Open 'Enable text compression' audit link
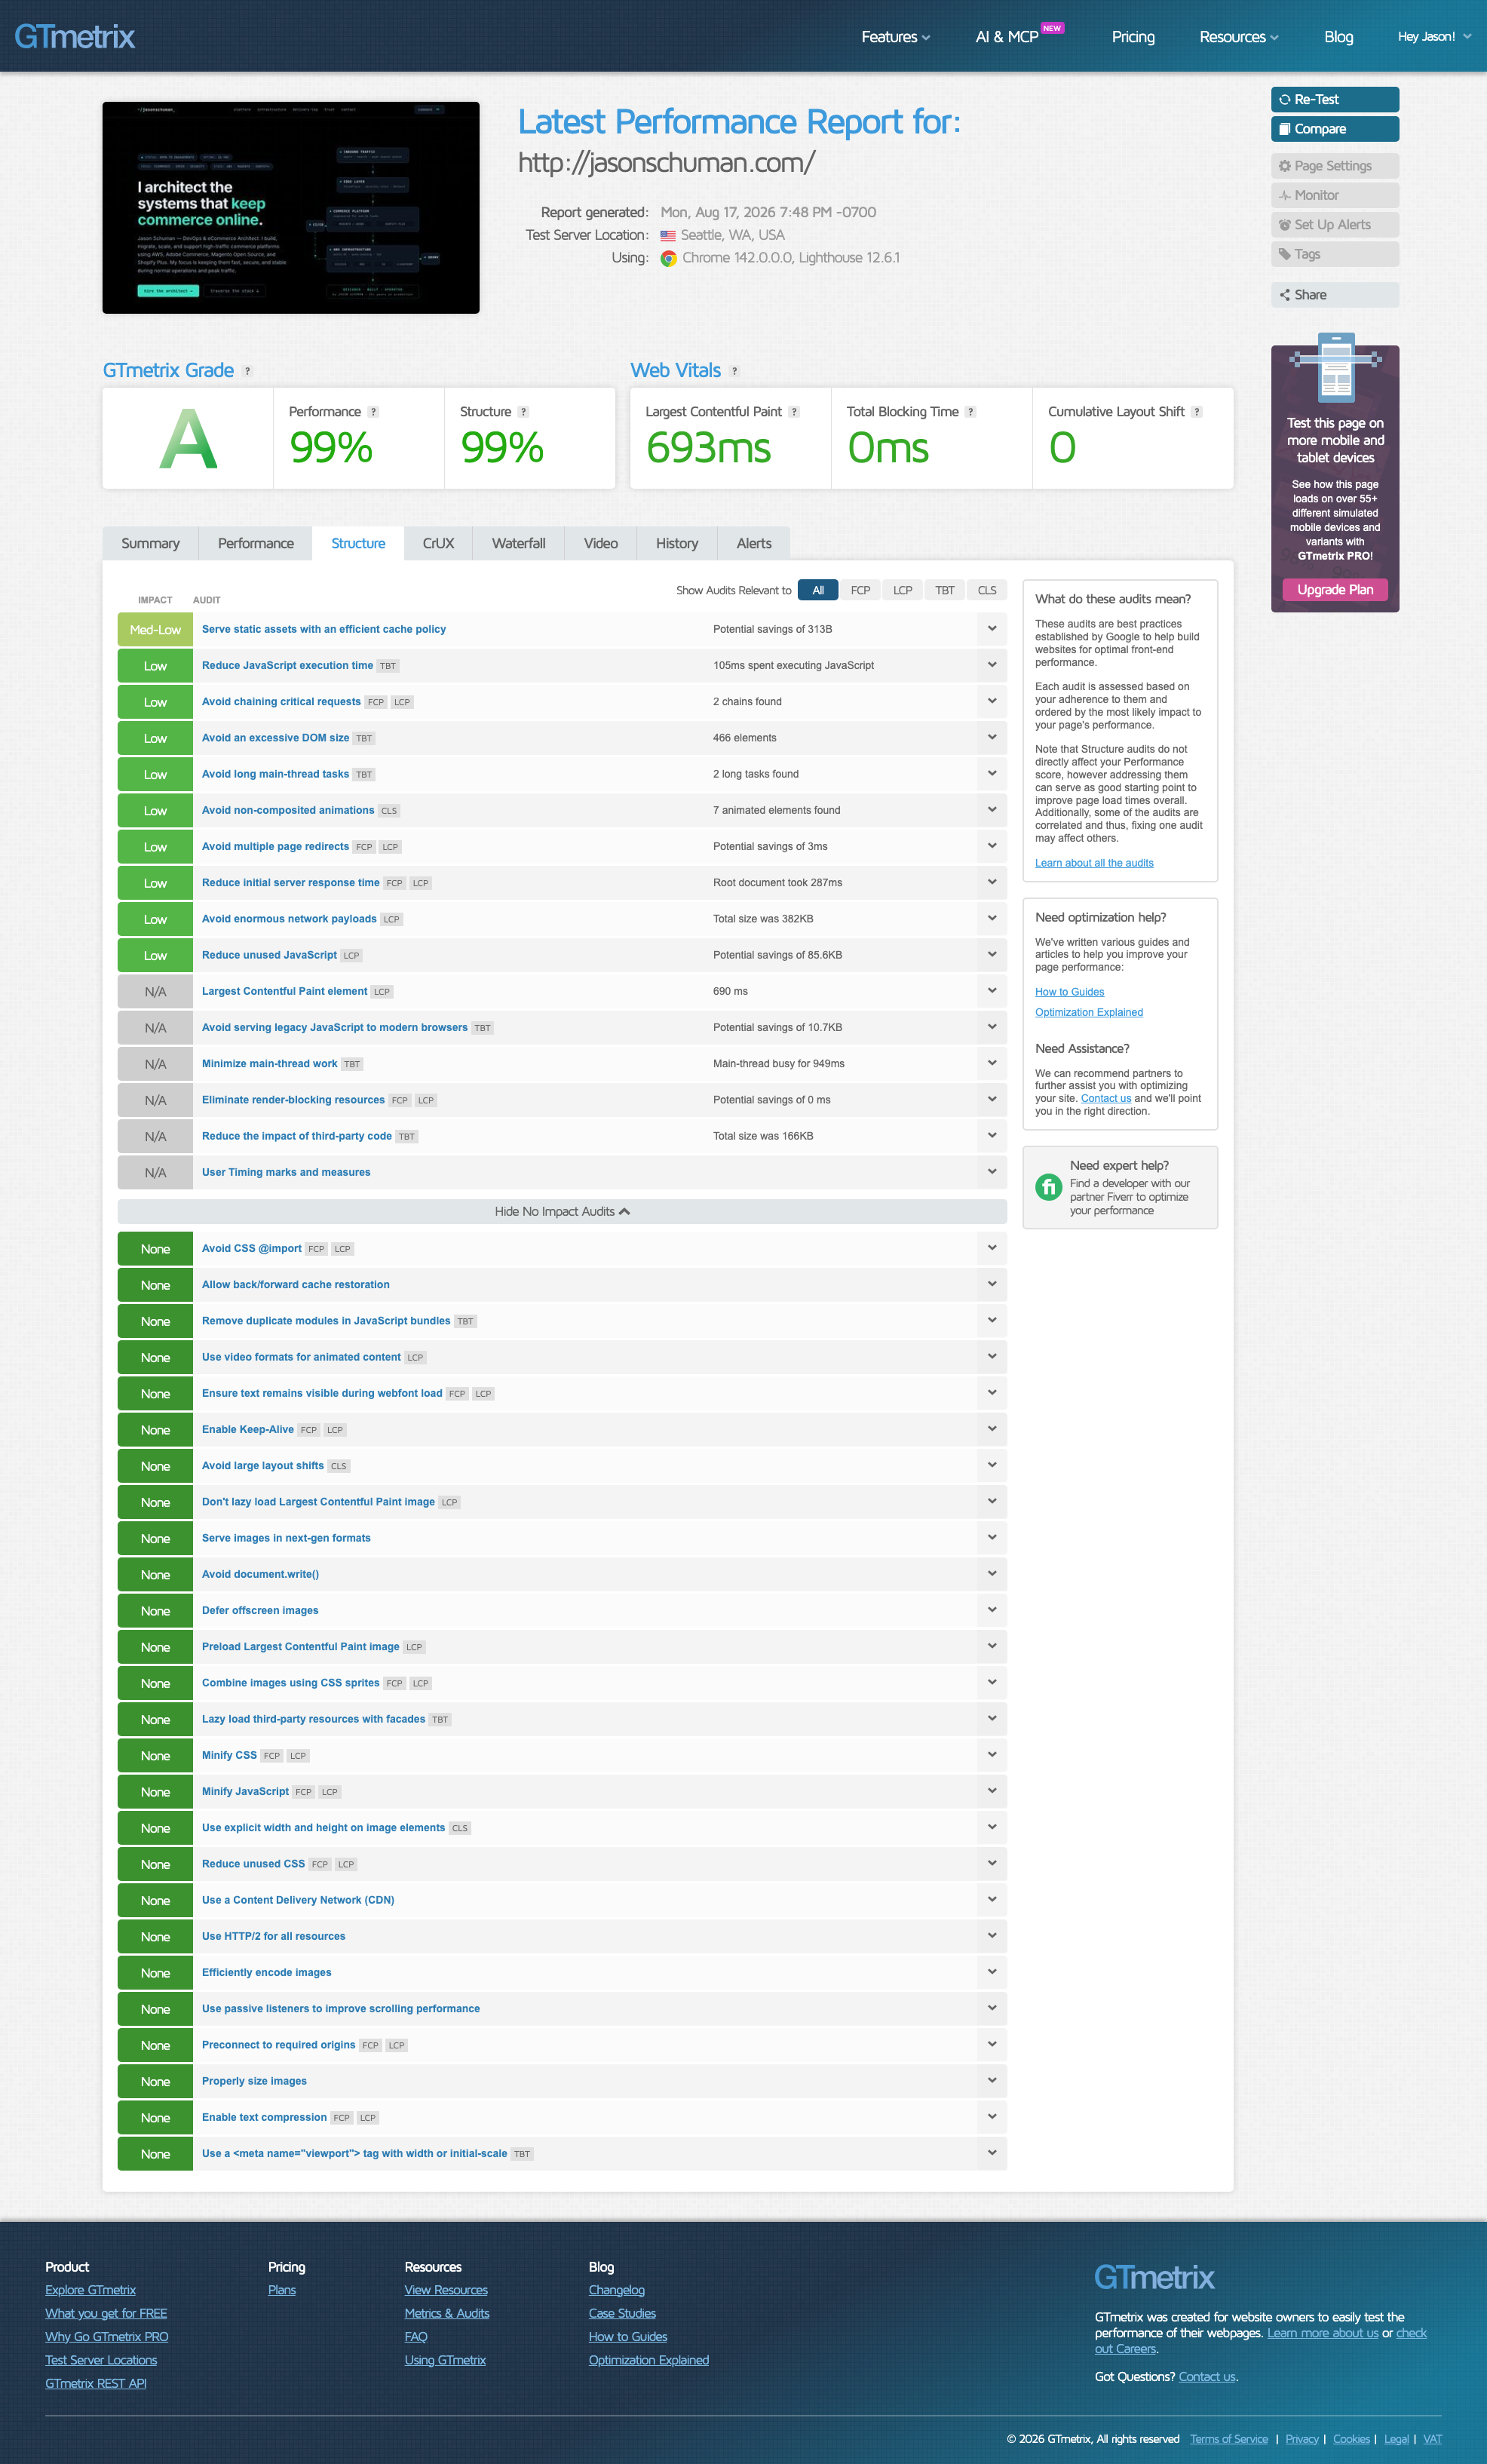Screen dimensions: 1487x2464 click(x=264, y=2117)
